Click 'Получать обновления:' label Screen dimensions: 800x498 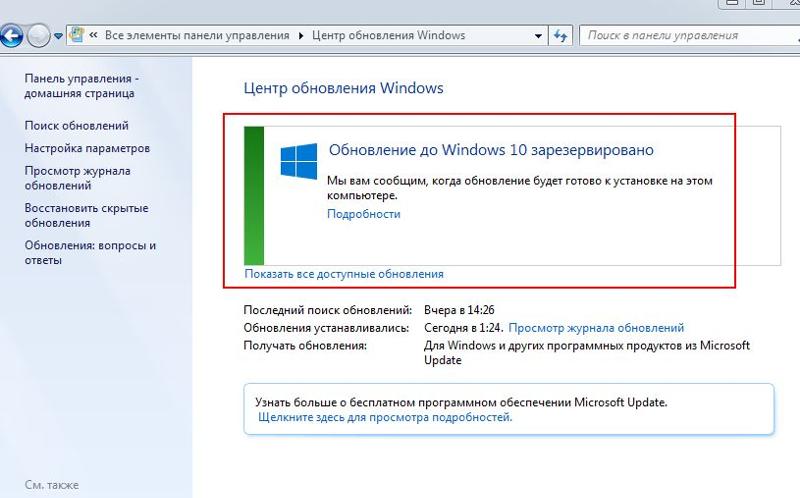pyautogui.click(x=305, y=346)
